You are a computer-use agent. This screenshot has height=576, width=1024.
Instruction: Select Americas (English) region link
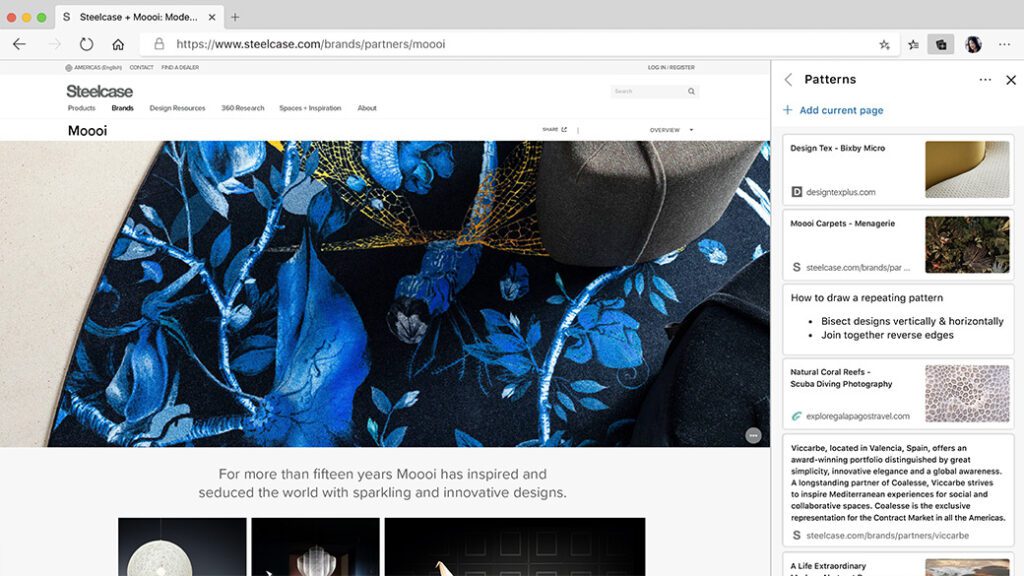93,67
